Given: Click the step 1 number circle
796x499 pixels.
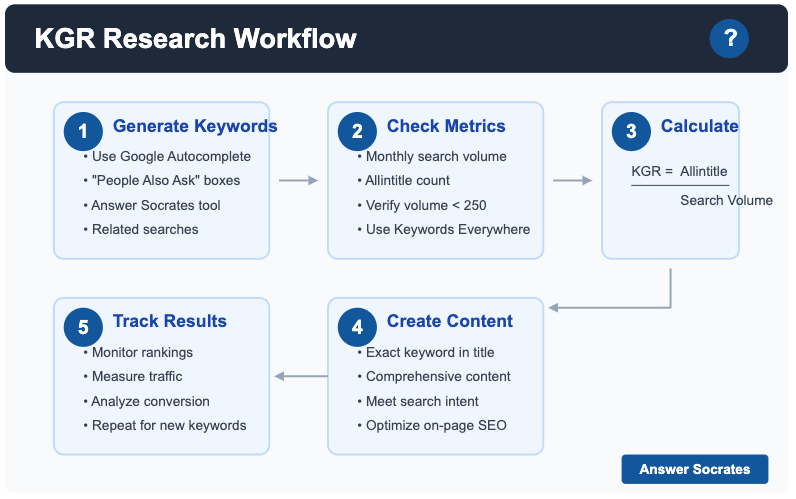Looking at the screenshot, I should (x=83, y=131).
